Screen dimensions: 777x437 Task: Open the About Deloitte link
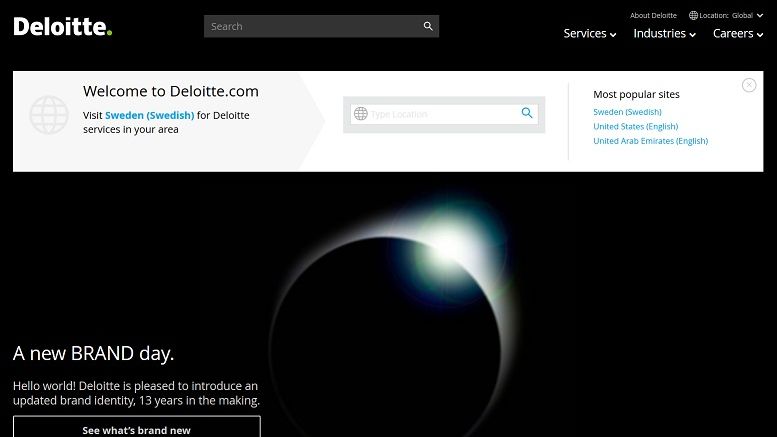click(653, 15)
